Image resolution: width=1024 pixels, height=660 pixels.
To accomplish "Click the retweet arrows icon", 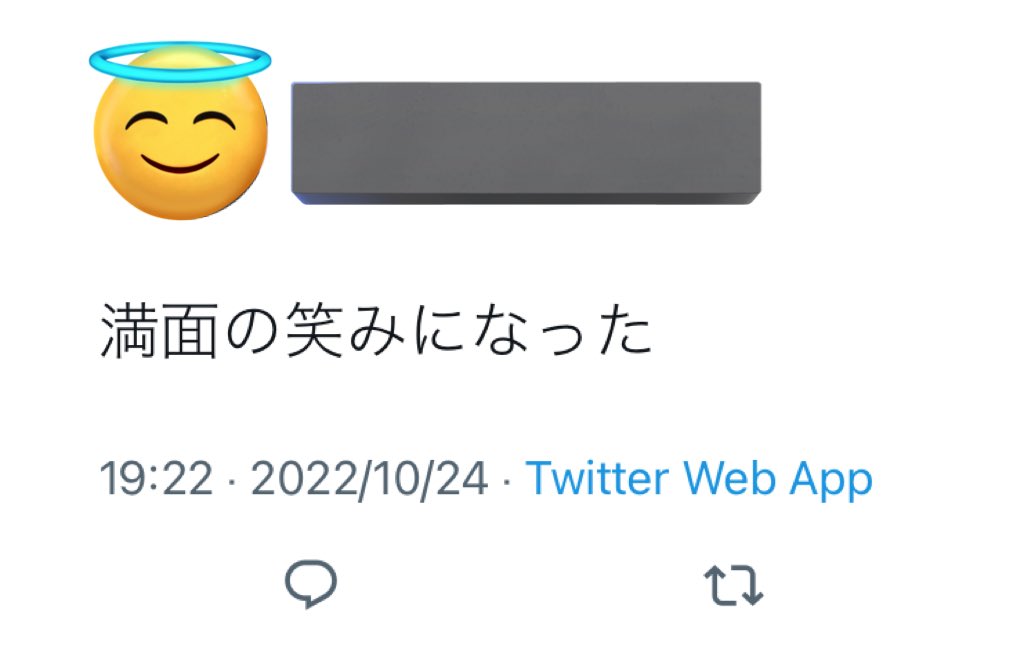I will coord(733,585).
